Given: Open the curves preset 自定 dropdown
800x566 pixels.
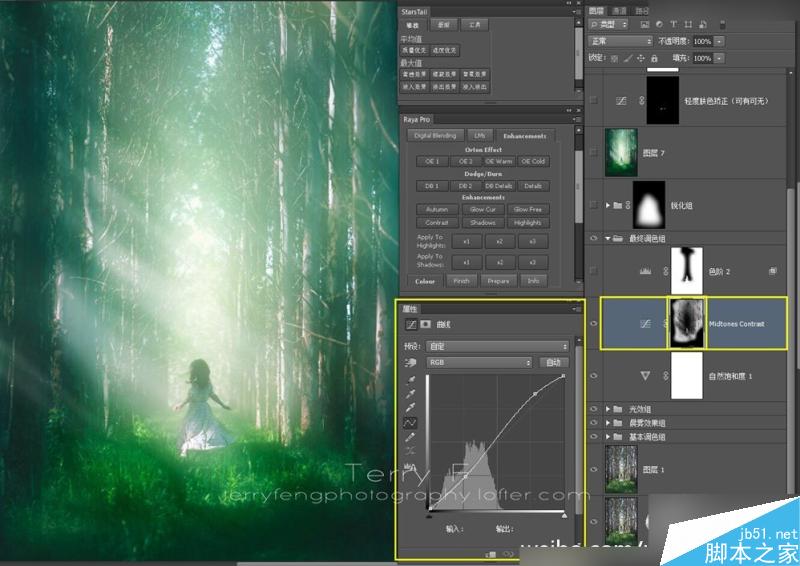Looking at the screenshot, I should click(497, 346).
